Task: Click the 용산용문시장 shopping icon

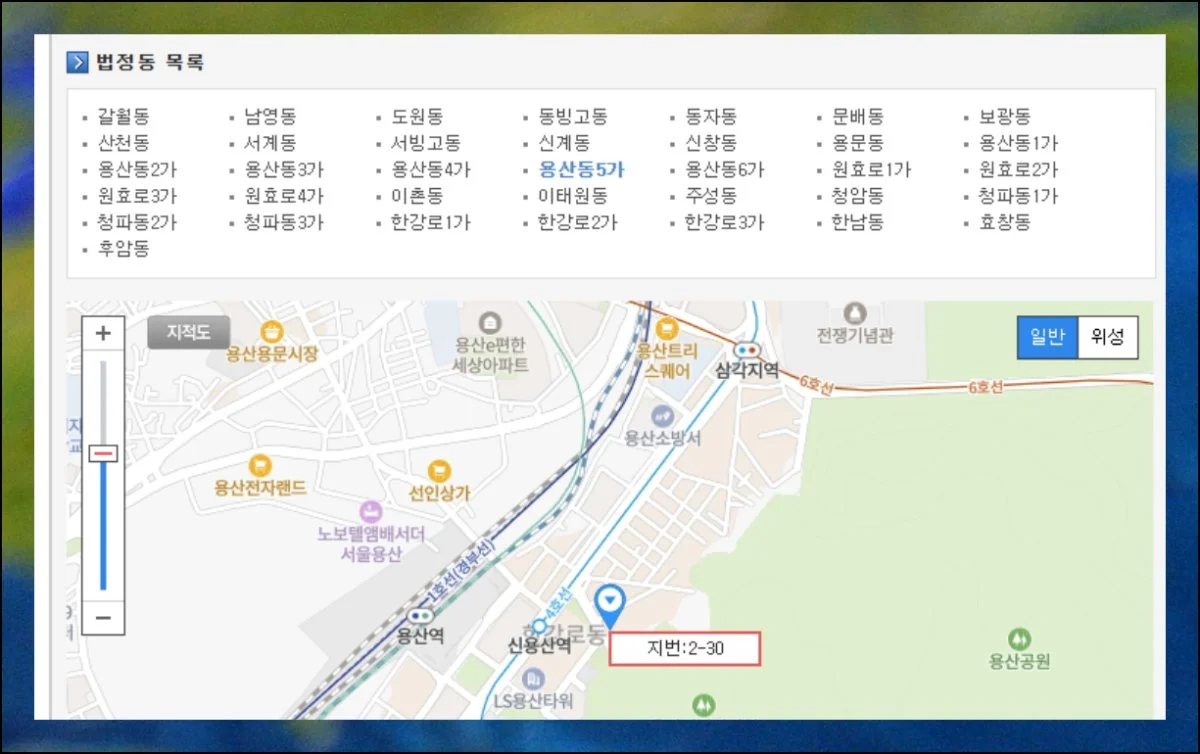Action: [271, 331]
